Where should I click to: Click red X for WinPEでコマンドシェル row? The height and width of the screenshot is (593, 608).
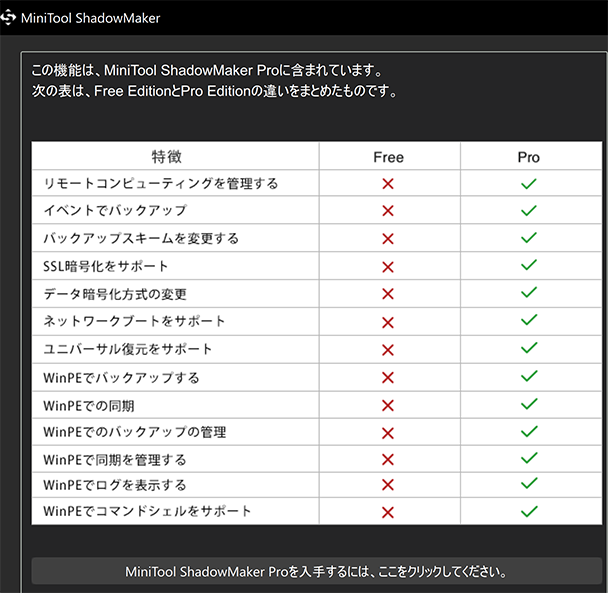point(388,512)
